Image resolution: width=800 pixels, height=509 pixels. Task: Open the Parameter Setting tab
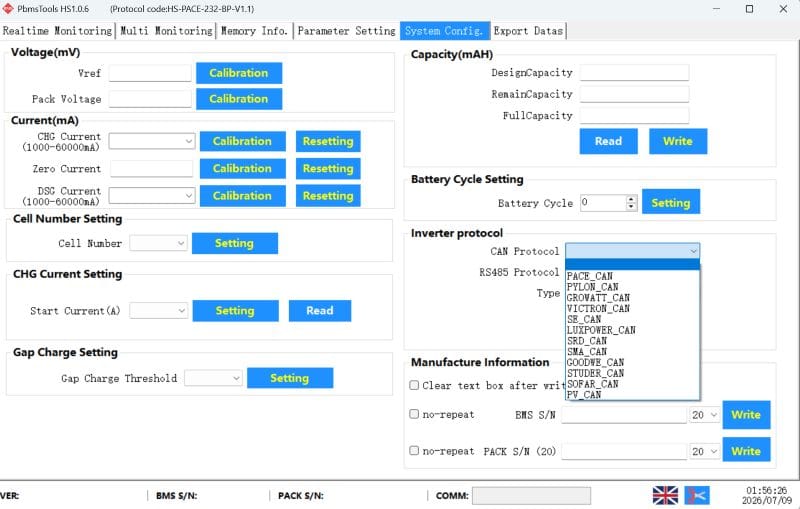coord(346,31)
